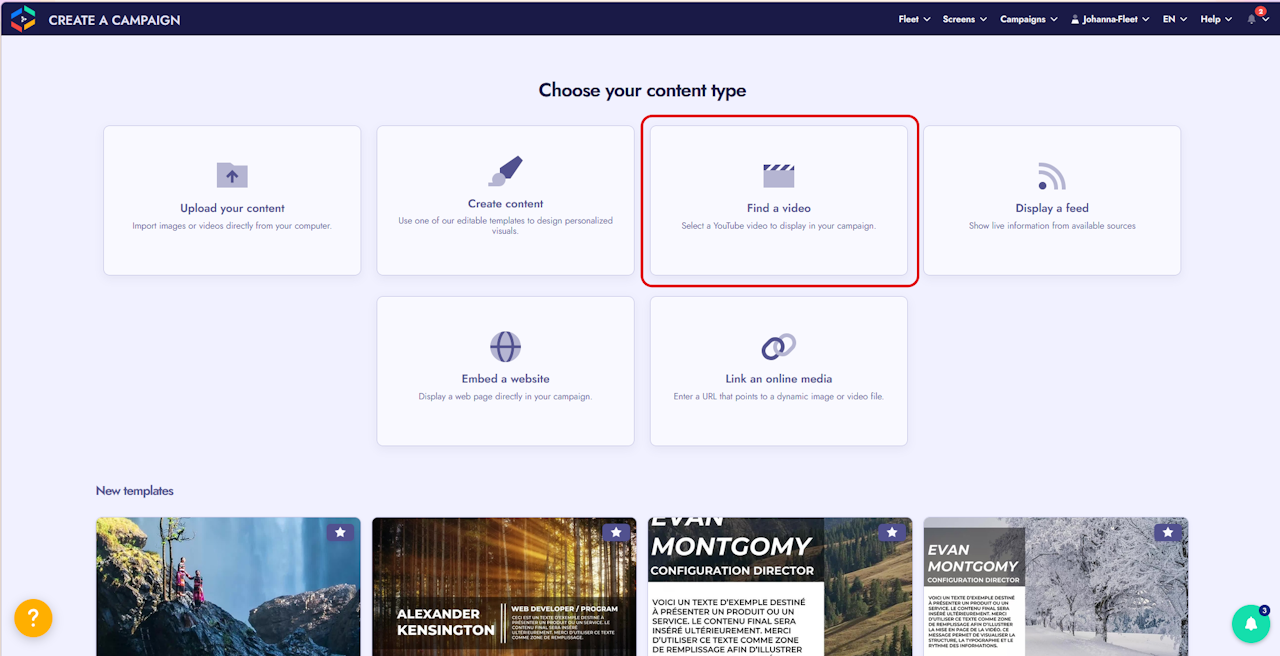The image size is (1280, 656).
Task: Click the Upload your content folder icon
Action: tap(232, 175)
